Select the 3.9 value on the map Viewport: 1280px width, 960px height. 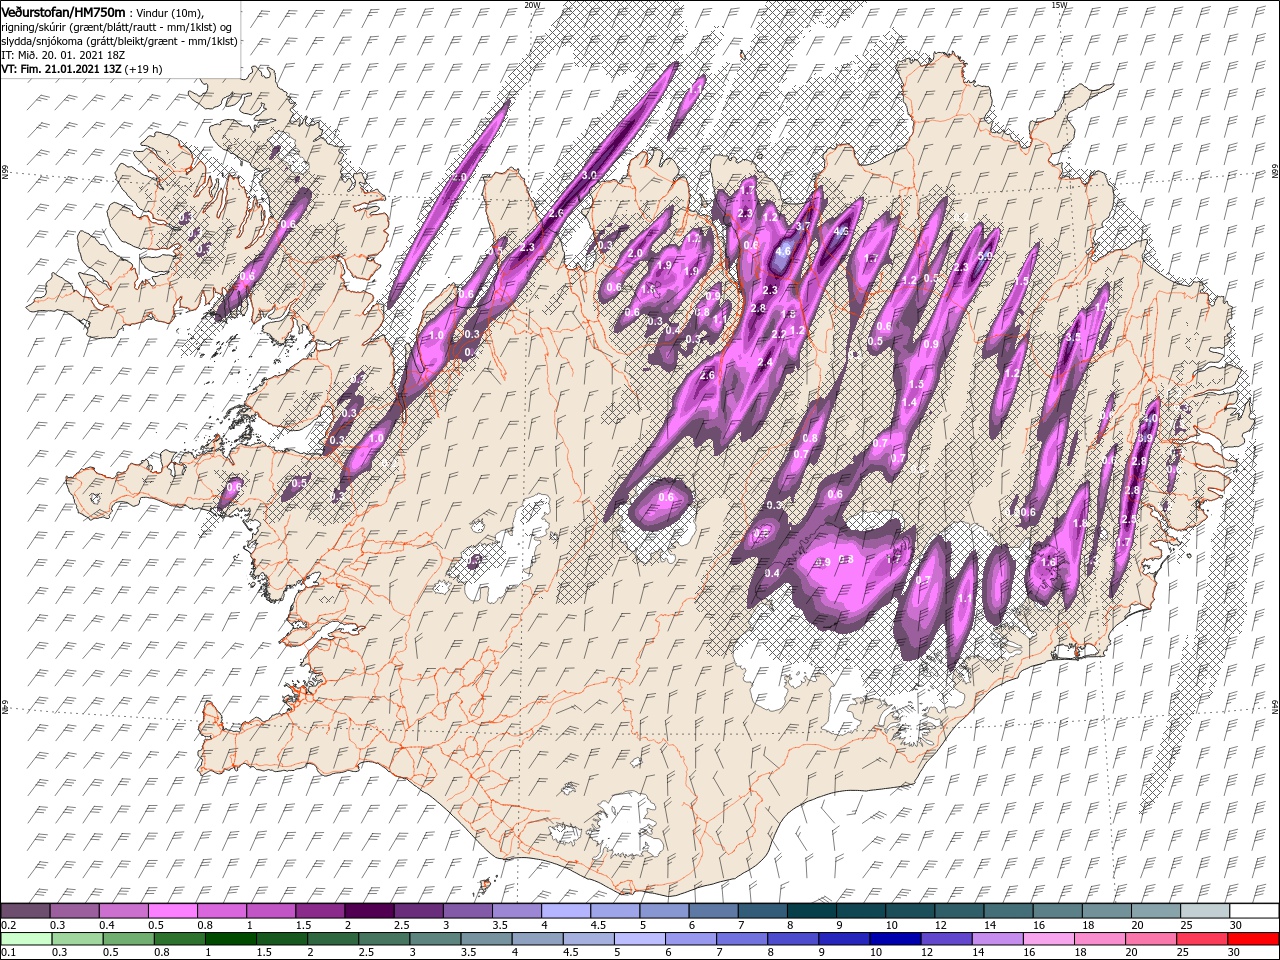(1146, 439)
